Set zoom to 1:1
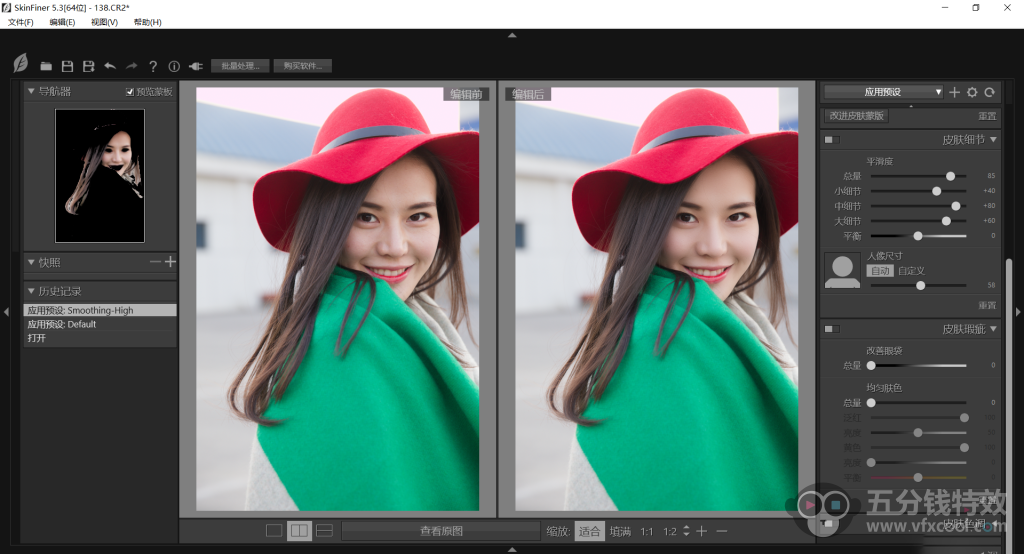This screenshot has width=1024, height=554. (x=647, y=531)
